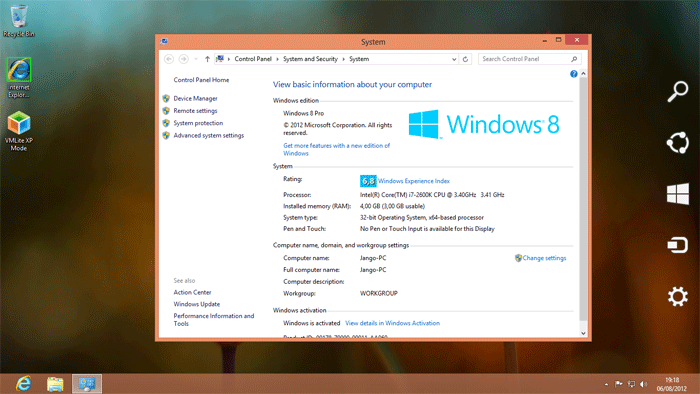This screenshot has width=700, height=394.
Task: Select the Recycle Bin desktop icon
Action: [19, 21]
